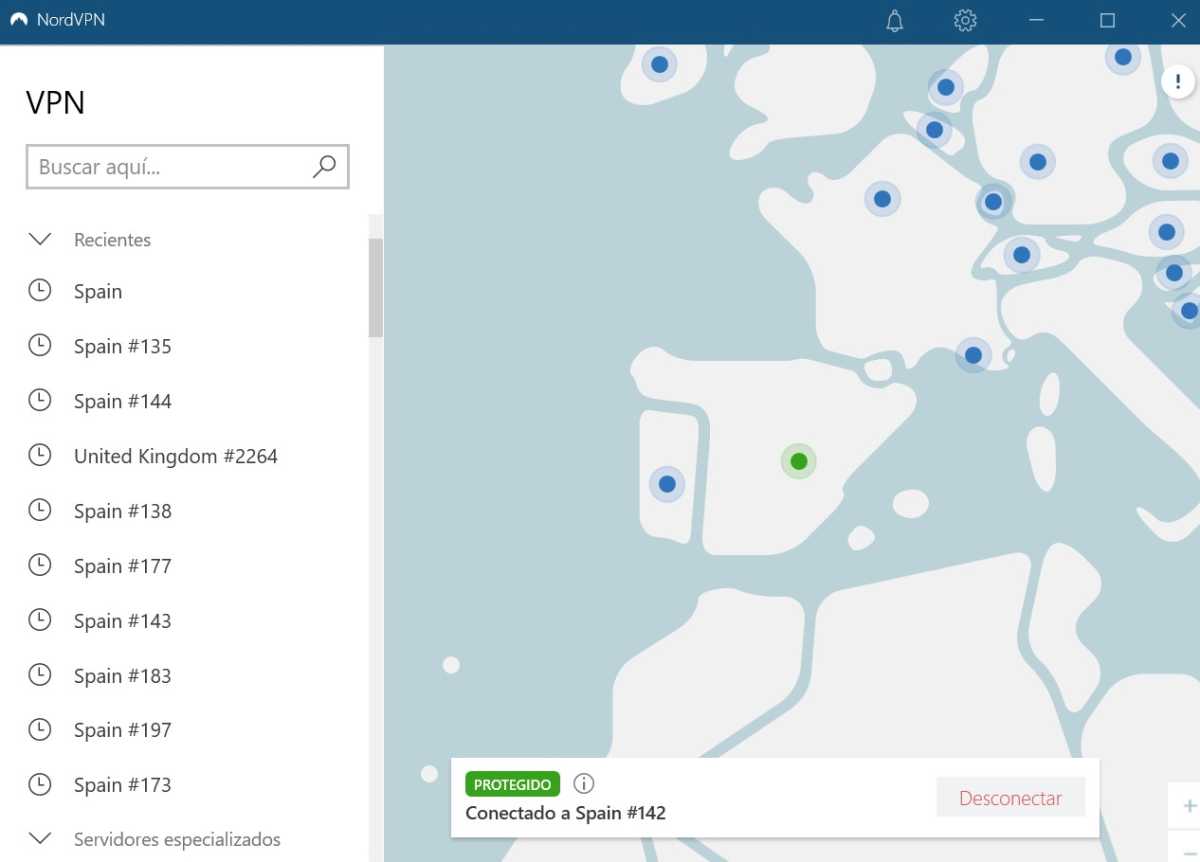Click the PROTEGIDO status badge
This screenshot has width=1200, height=862.
click(x=512, y=784)
